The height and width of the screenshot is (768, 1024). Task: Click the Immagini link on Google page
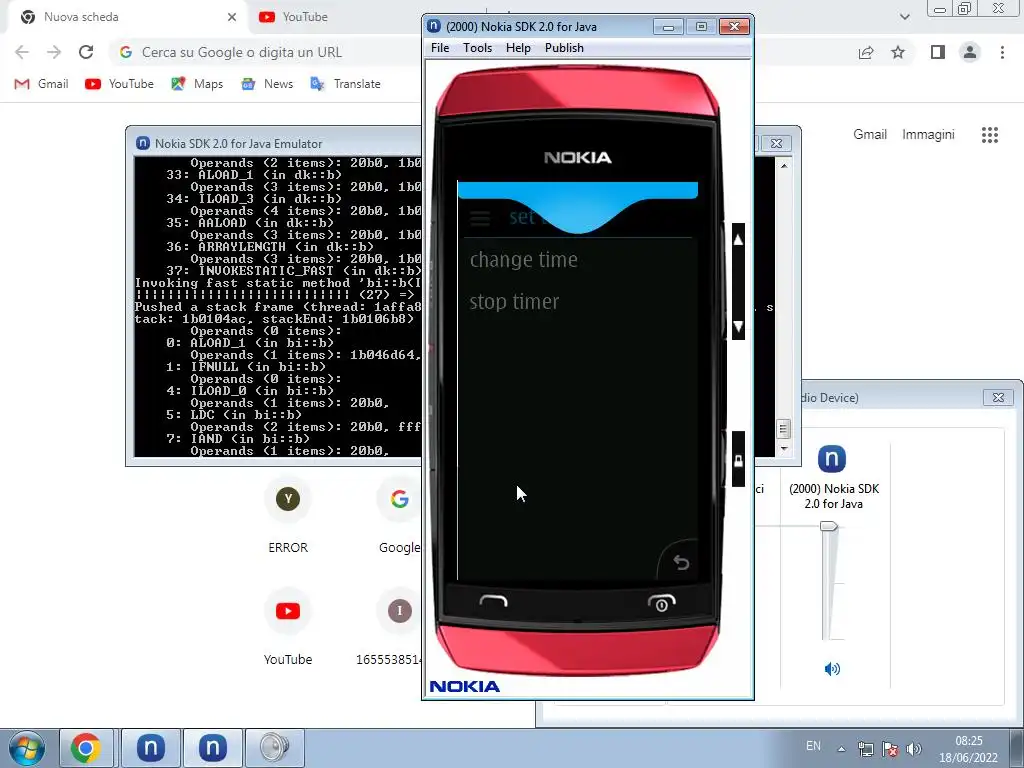[928, 135]
